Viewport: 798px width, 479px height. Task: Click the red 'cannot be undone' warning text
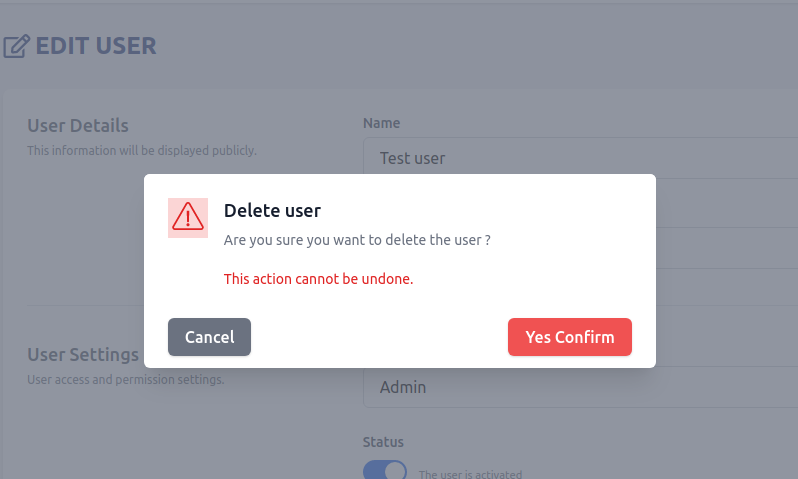[x=318, y=279]
